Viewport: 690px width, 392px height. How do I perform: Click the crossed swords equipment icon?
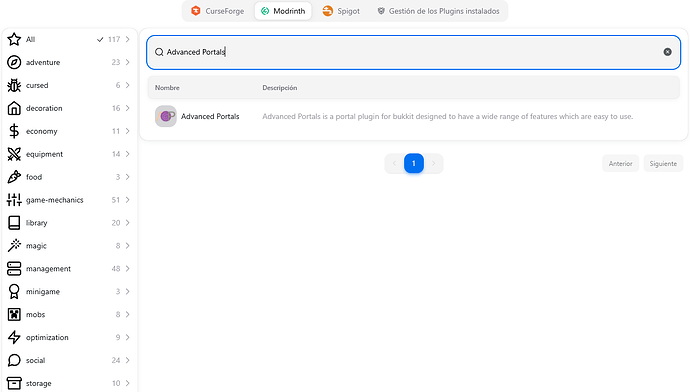[x=14, y=154]
